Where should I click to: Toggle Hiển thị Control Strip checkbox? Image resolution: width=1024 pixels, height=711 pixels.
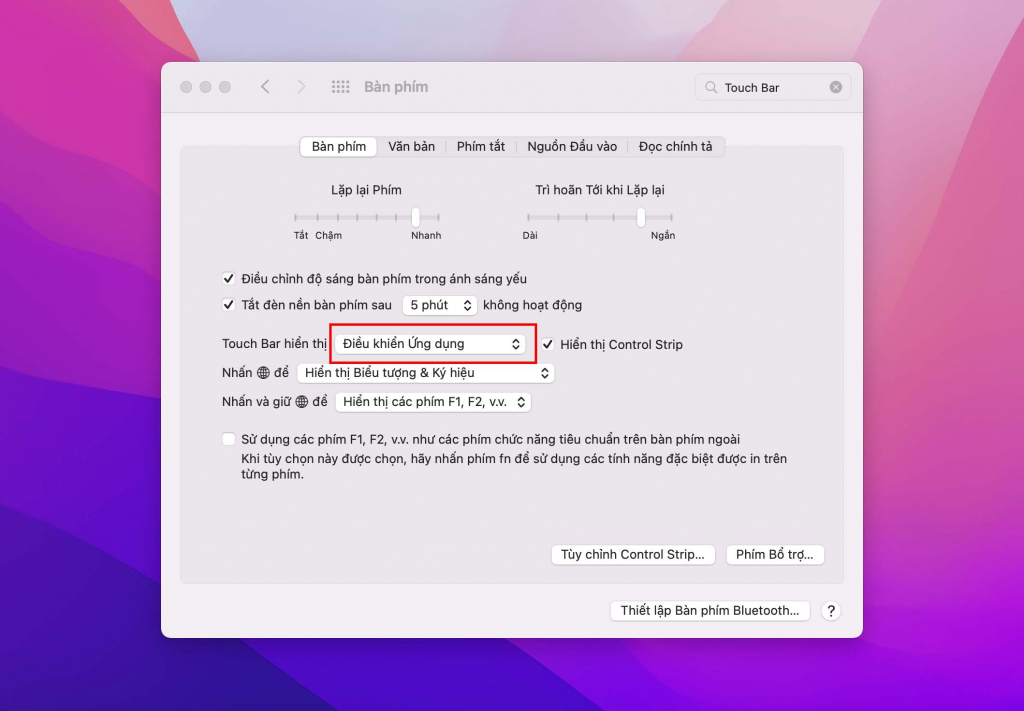pos(547,344)
